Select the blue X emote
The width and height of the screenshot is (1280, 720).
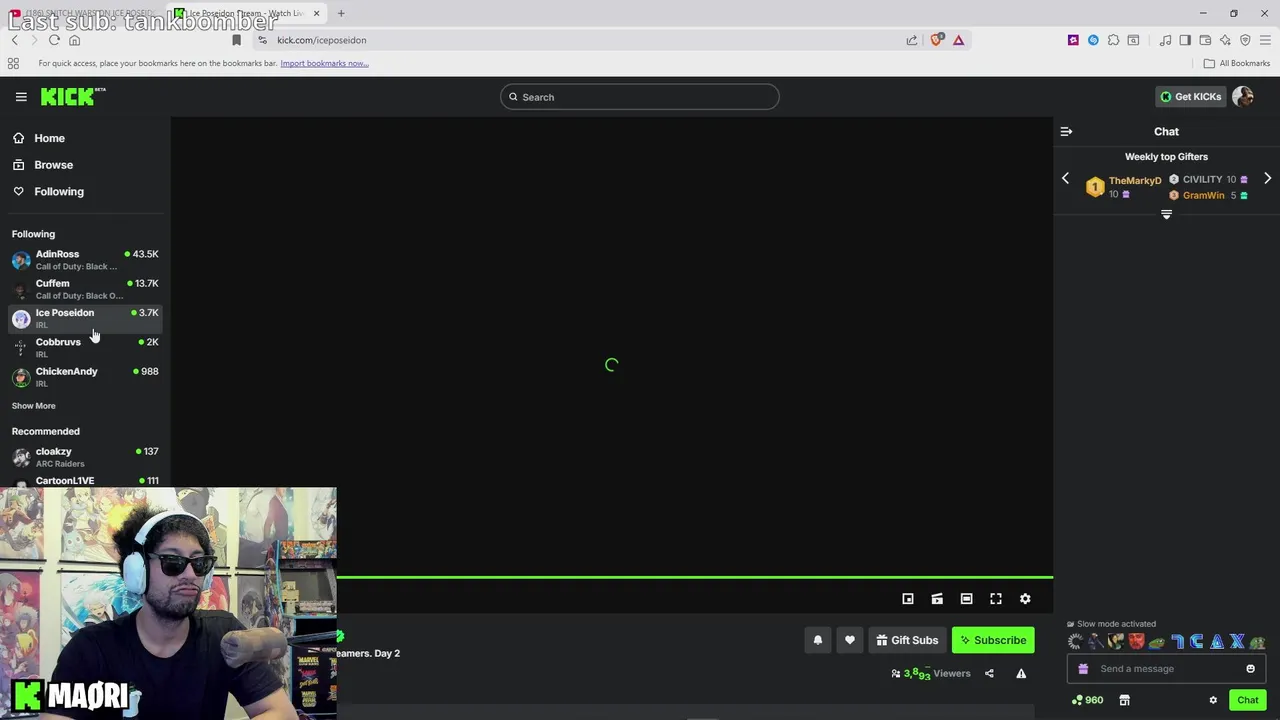coord(1237,642)
